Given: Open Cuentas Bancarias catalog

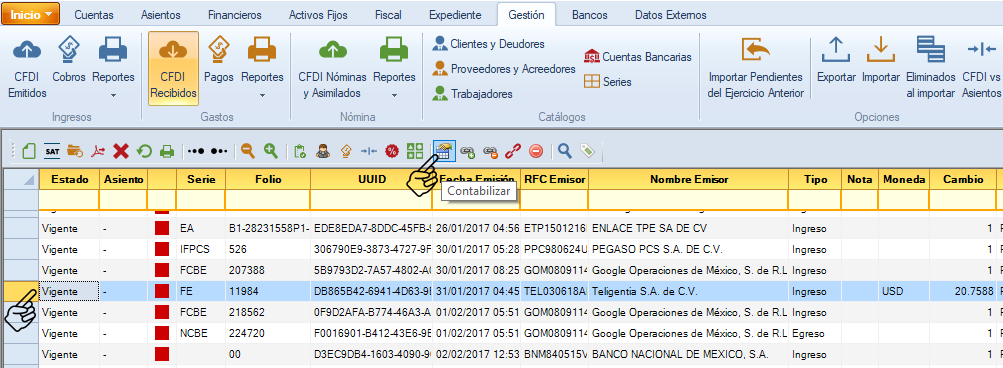Looking at the screenshot, I should point(638,57).
